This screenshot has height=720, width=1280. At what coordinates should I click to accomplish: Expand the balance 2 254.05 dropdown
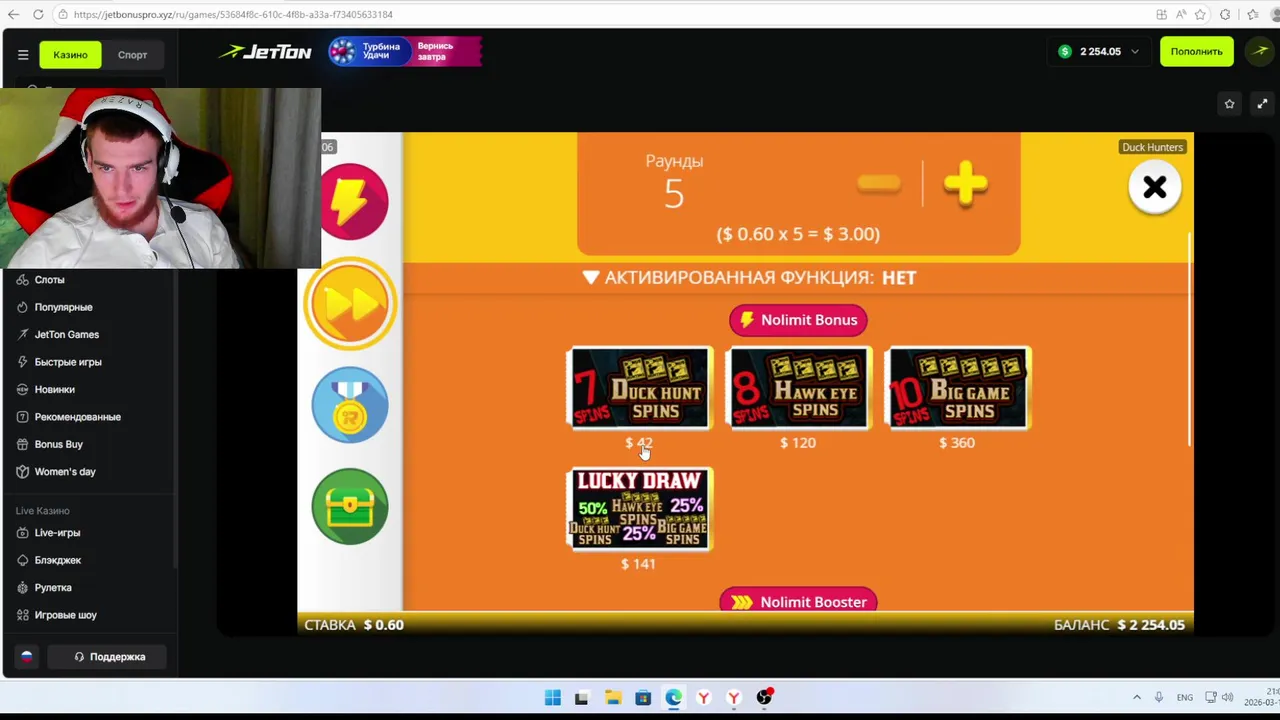coord(1099,51)
